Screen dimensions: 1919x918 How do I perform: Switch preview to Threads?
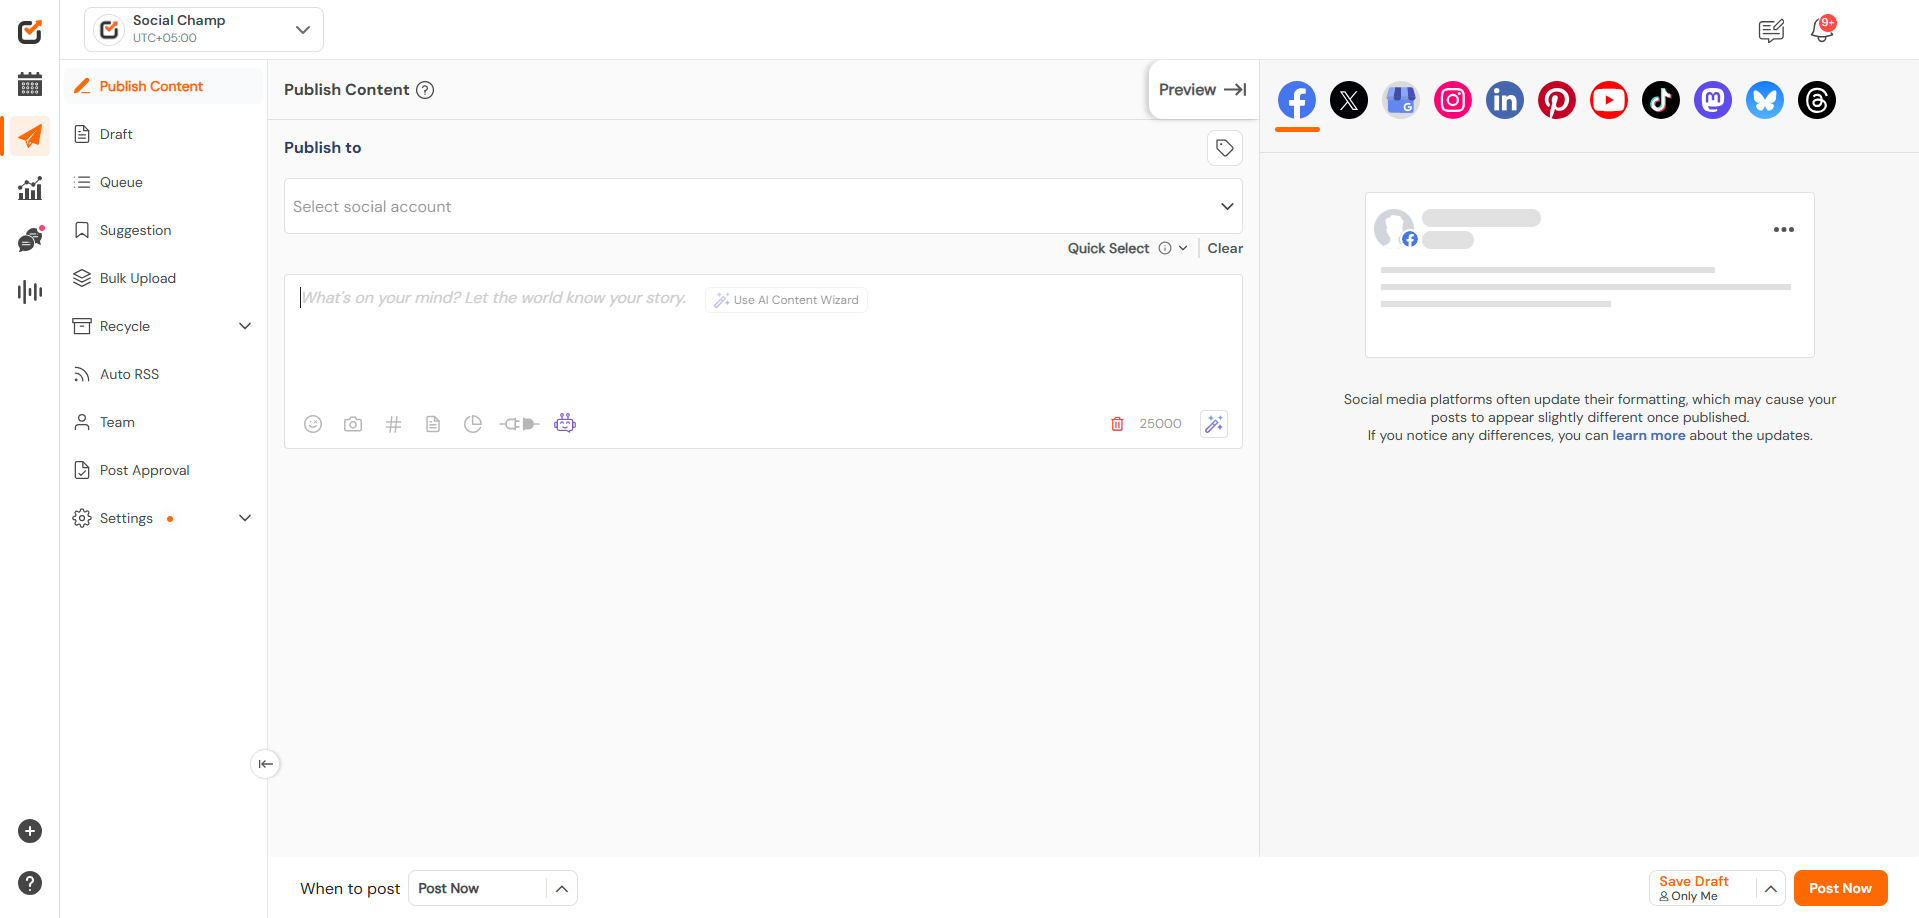click(1817, 100)
